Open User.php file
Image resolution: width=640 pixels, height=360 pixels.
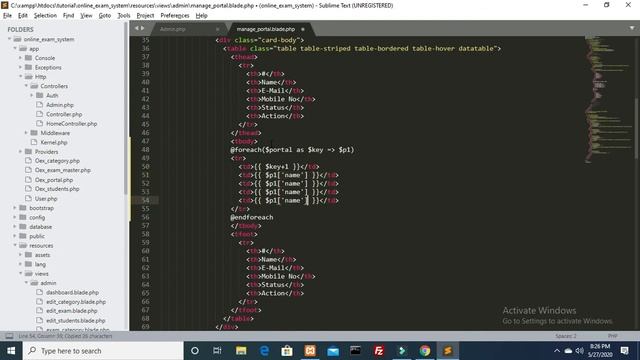pos(46,199)
